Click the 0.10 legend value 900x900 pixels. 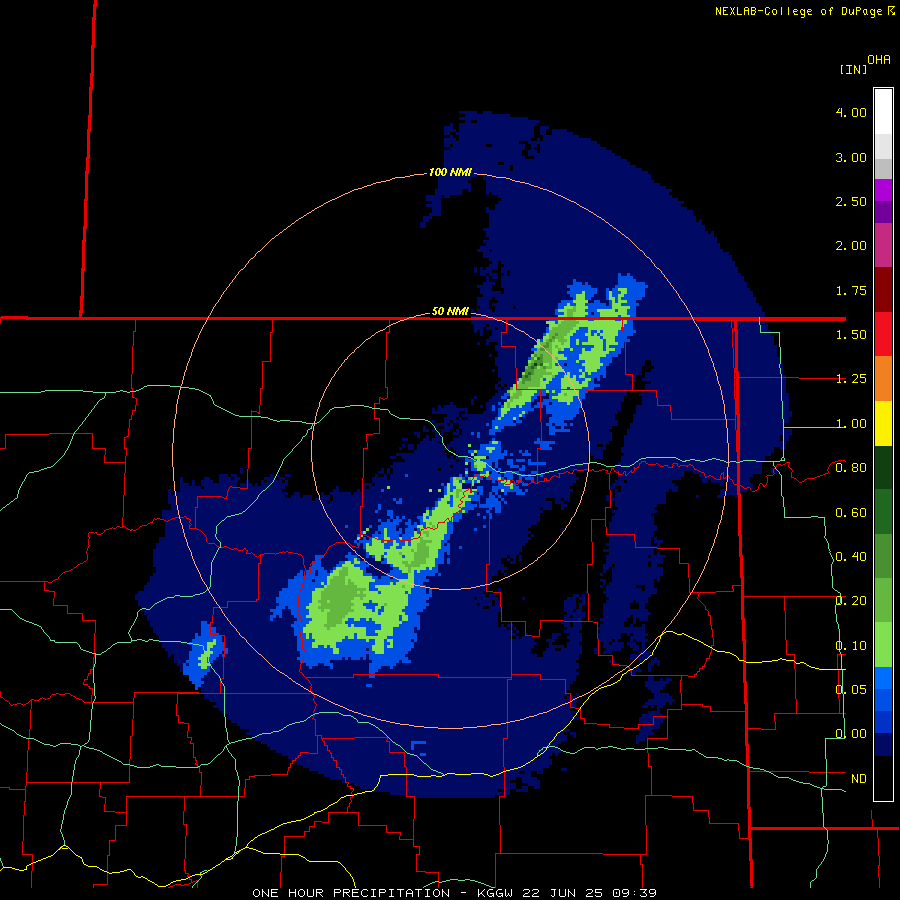click(851, 646)
